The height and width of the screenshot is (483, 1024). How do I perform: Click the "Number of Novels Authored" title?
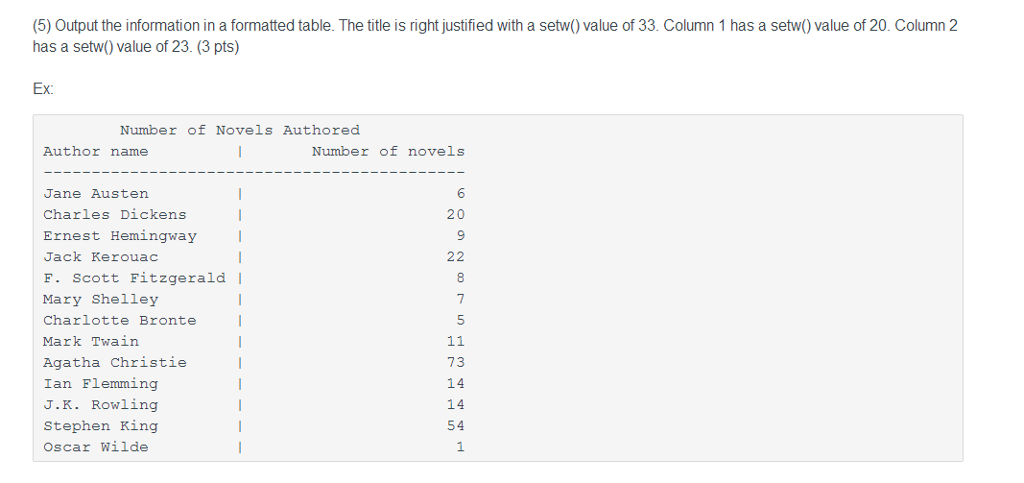pos(239,130)
